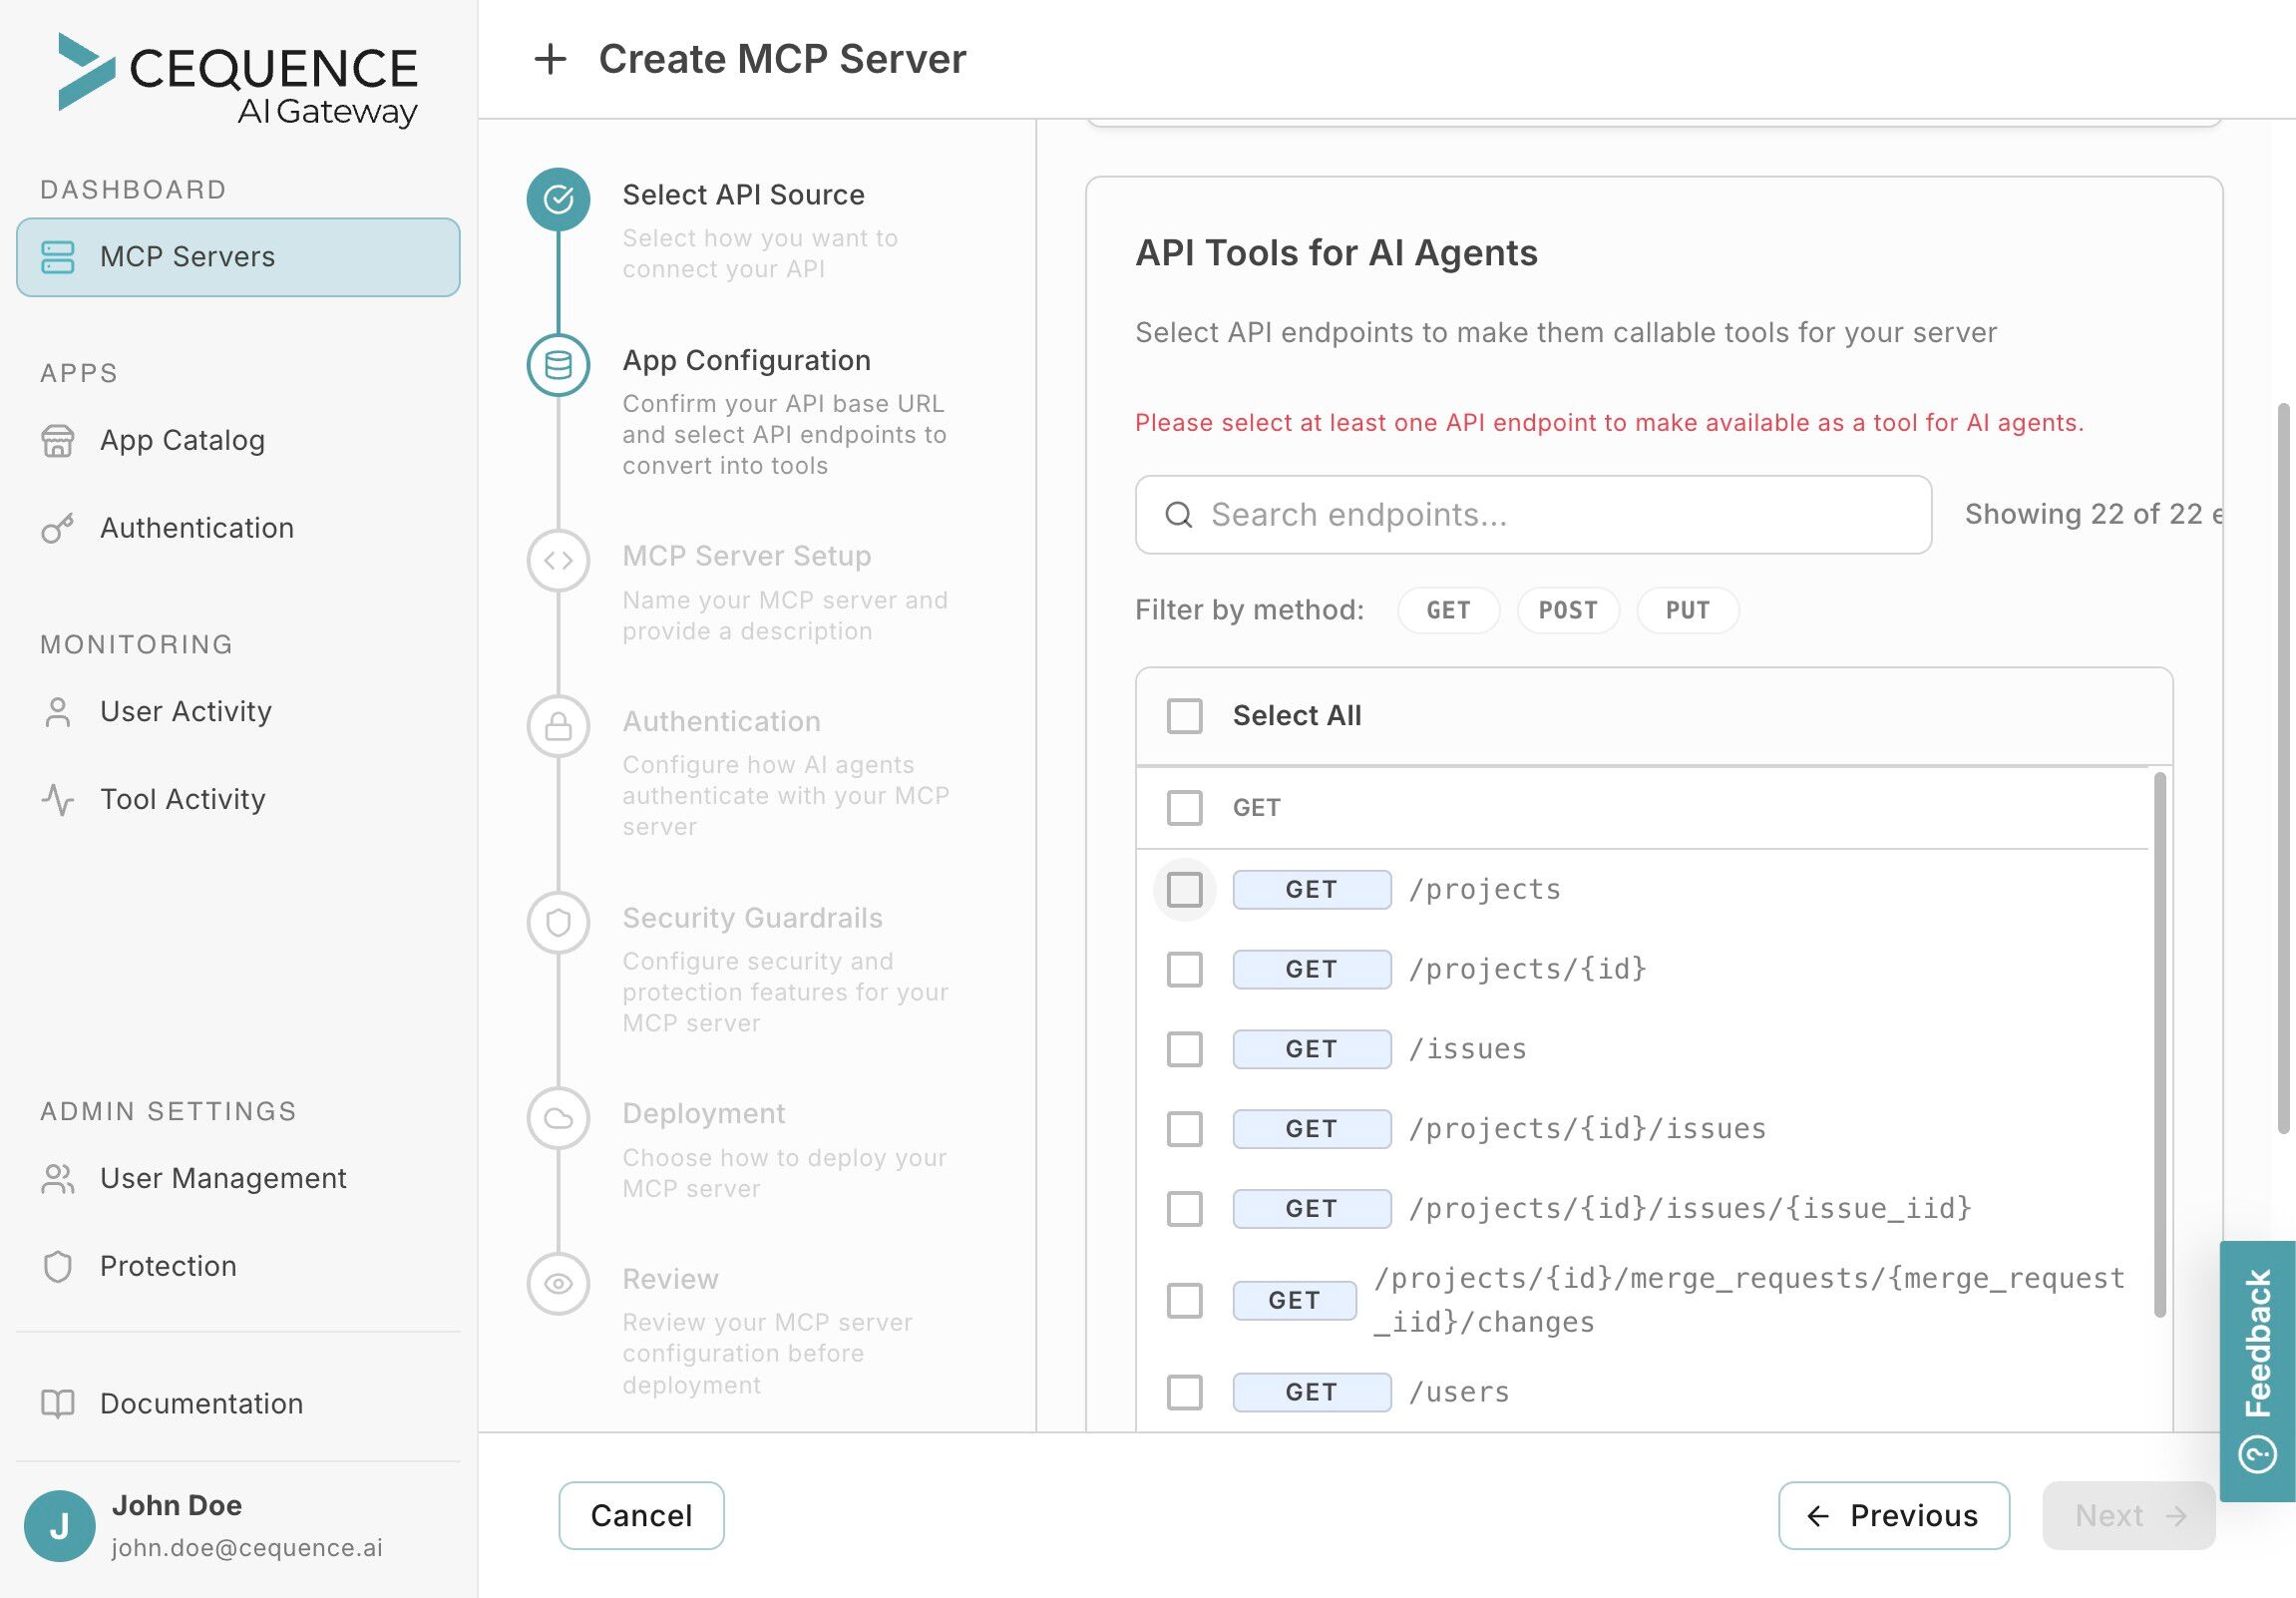
Task: Filter endpoints by POST method
Action: pyautogui.click(x=1567, y=610)
